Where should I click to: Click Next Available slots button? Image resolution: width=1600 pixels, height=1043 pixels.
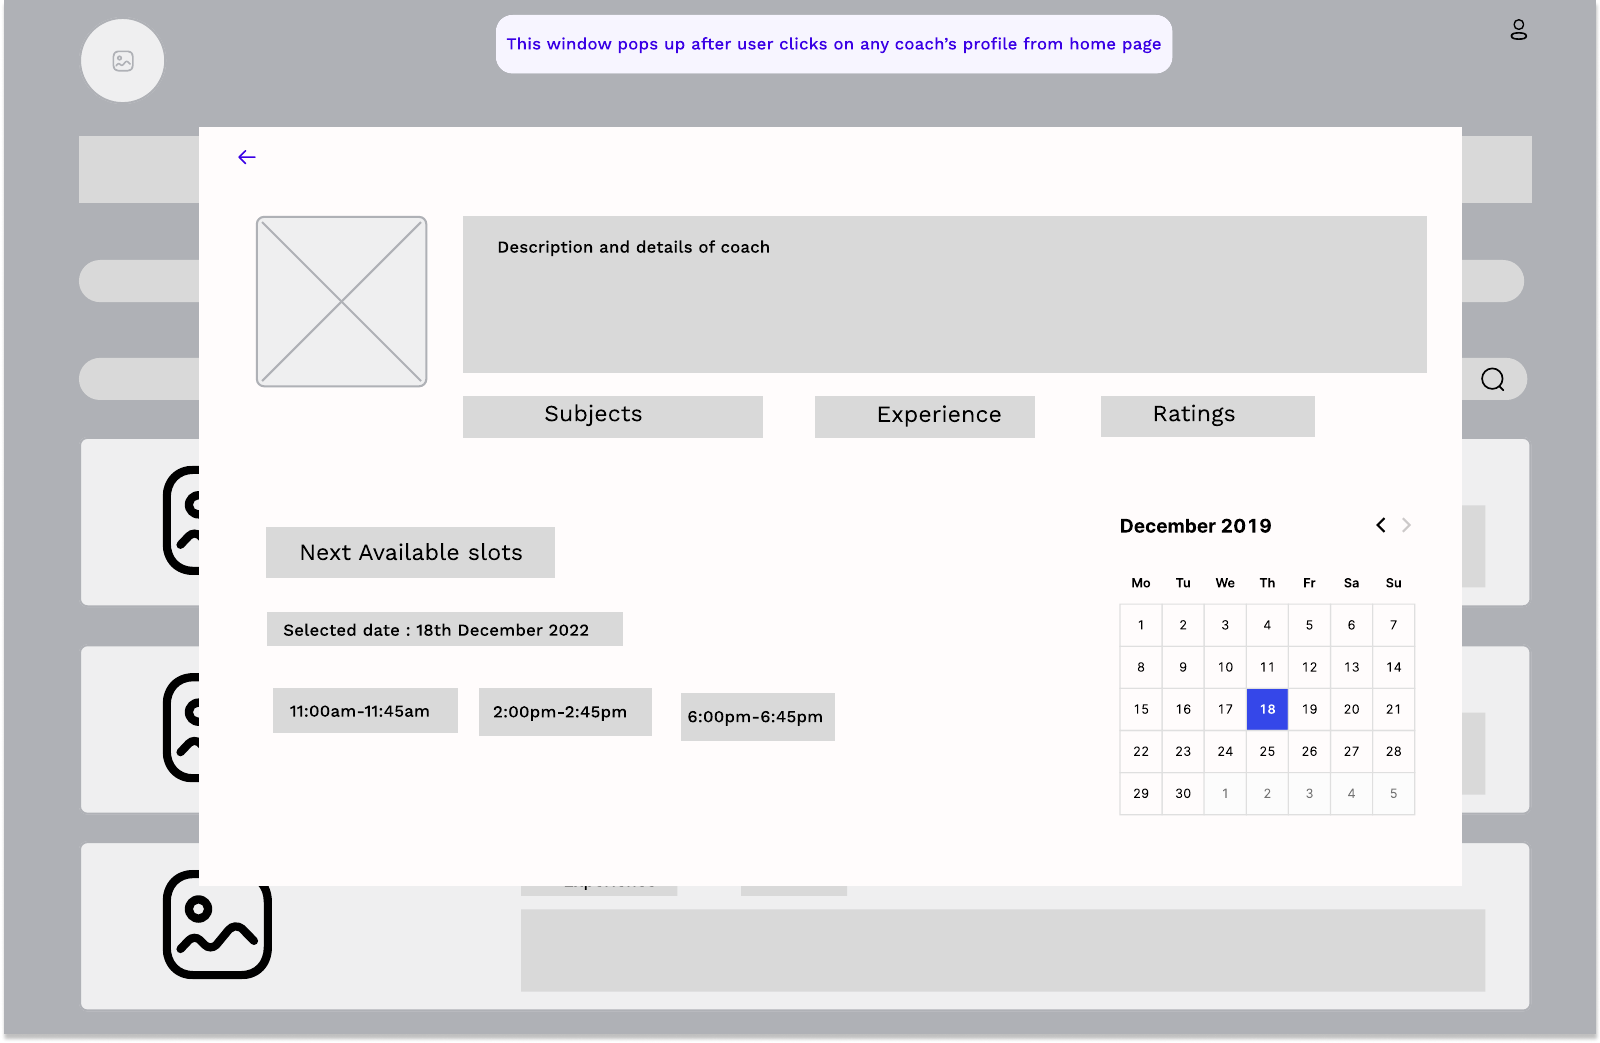click(410, 552)
